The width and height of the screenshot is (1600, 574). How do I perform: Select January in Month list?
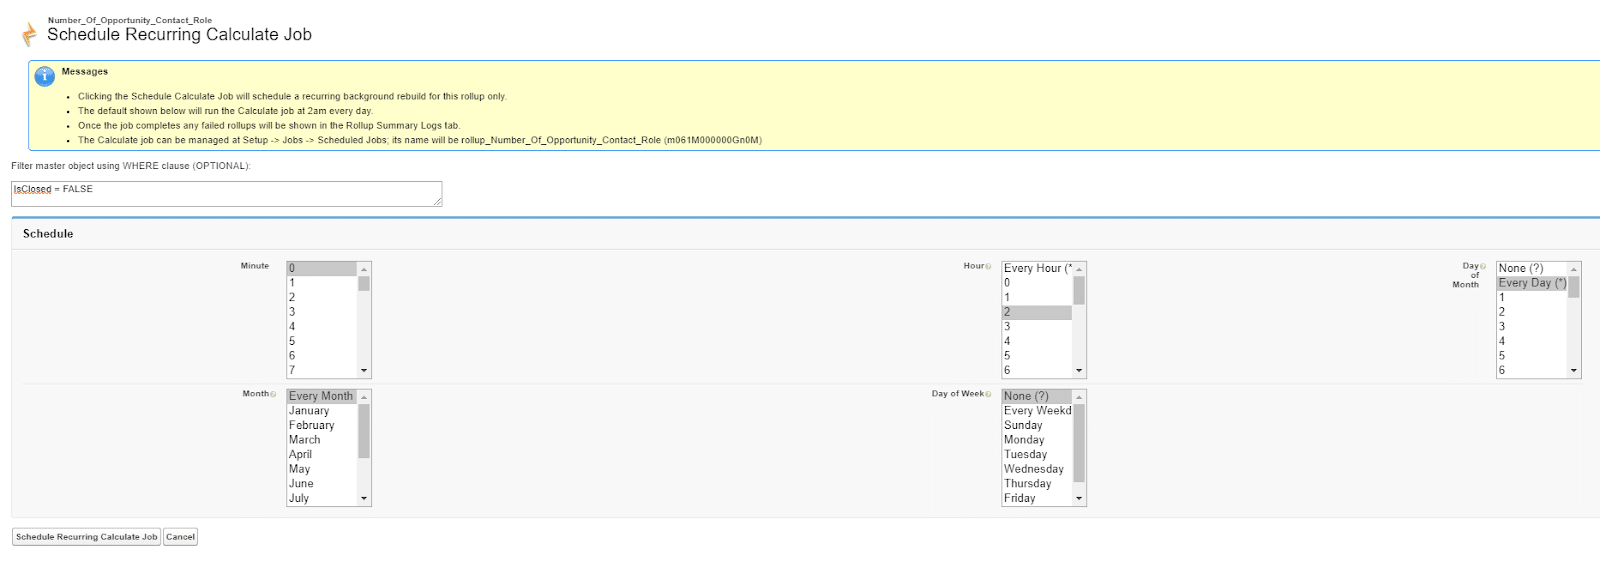coord(321,411)
